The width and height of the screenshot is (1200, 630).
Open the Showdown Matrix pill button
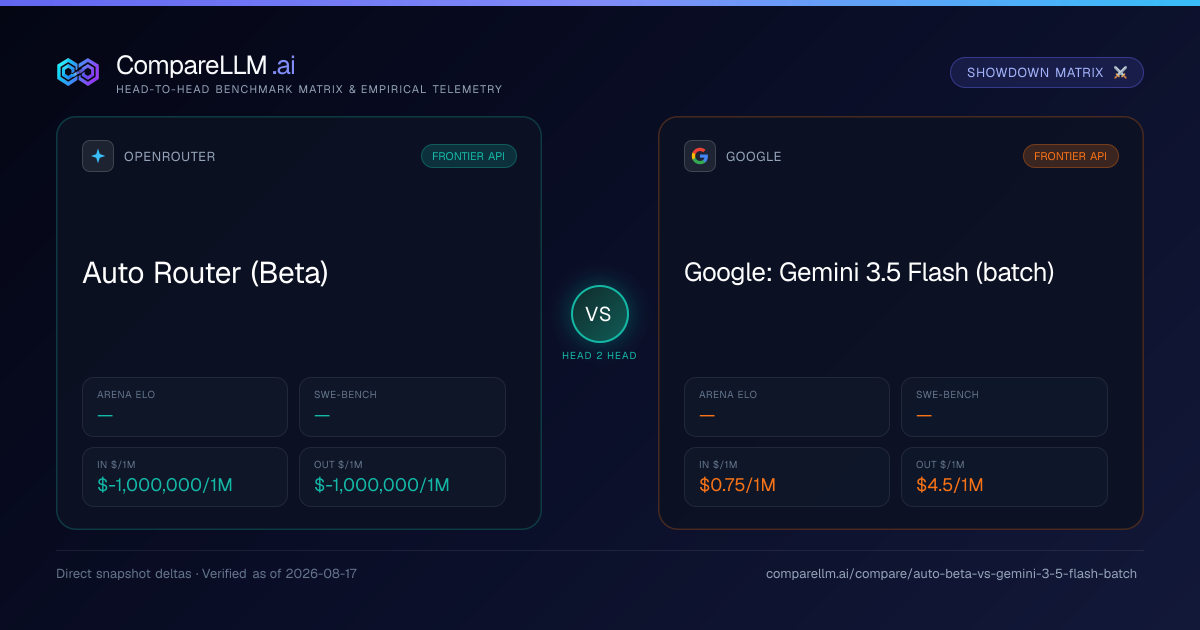pyautogui.click(x=1046, y=73)
